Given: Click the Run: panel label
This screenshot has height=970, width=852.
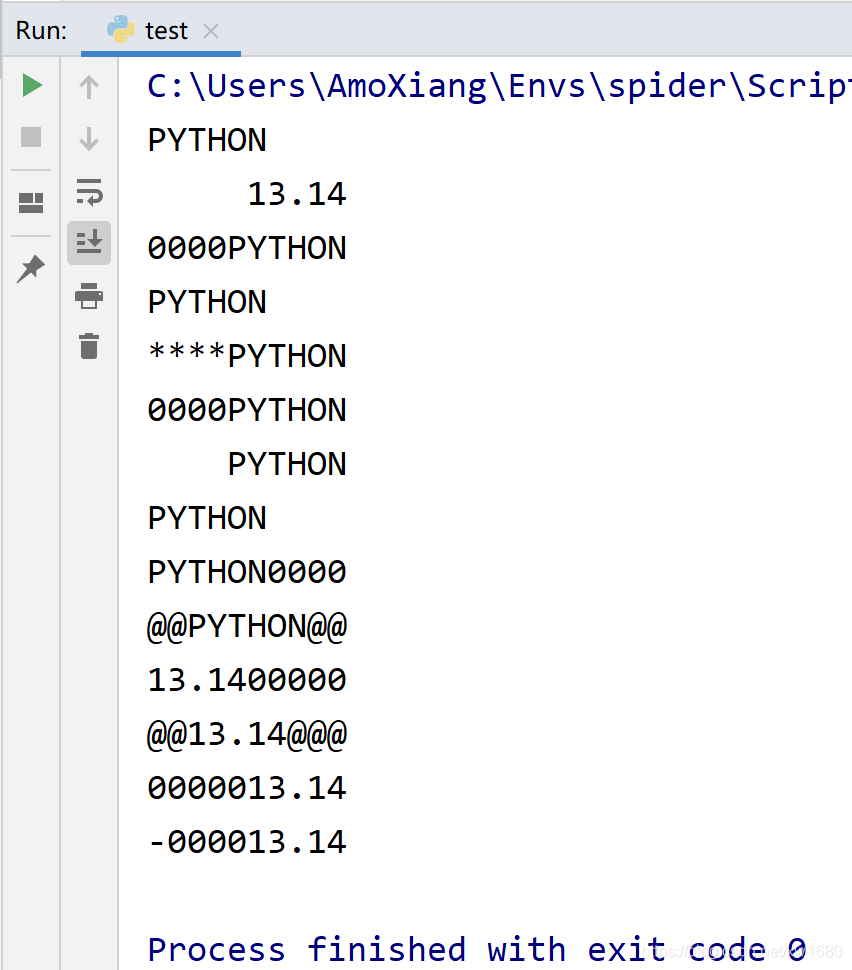Looking at the screenshot, I should point(40,30).
